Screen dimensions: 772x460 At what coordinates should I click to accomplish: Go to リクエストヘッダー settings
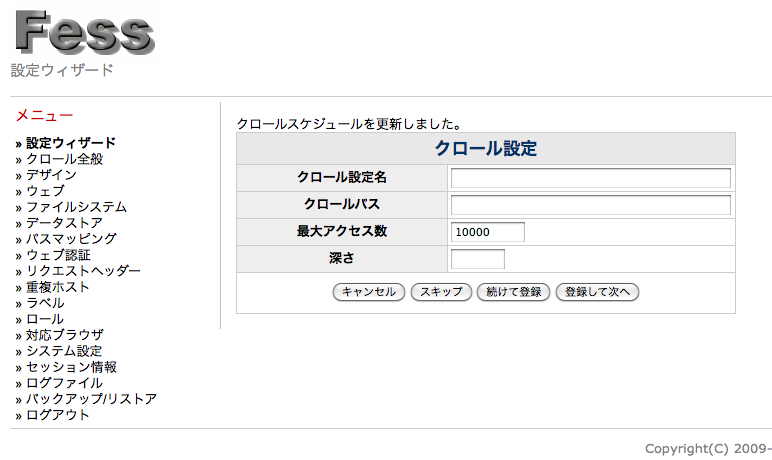83,271
